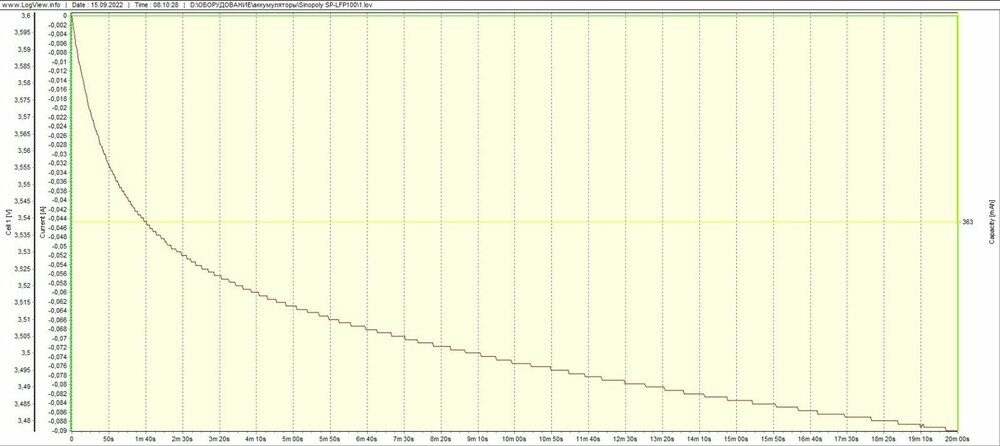Click the 8m 20s time axis tick
1000x446 pixels.
point(441,440)
